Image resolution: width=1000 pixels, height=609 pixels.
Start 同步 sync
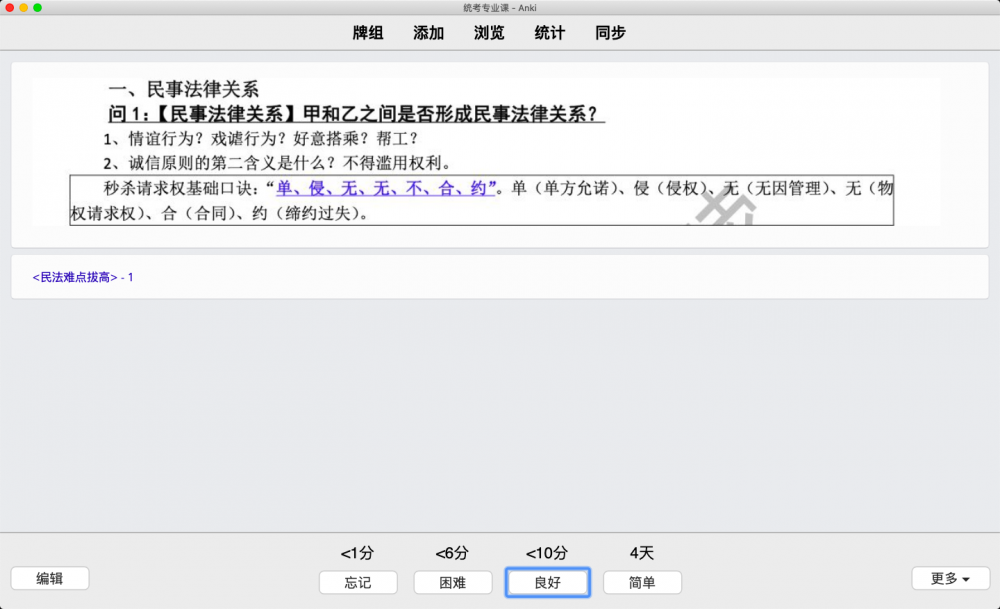(x=610, y=33)
